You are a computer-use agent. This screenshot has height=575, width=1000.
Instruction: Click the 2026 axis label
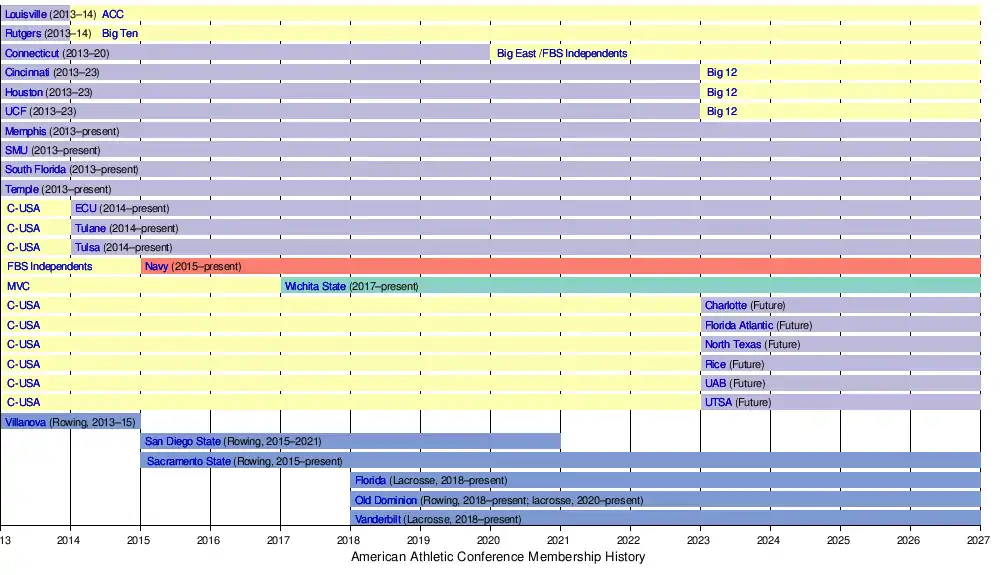[908, 541]
